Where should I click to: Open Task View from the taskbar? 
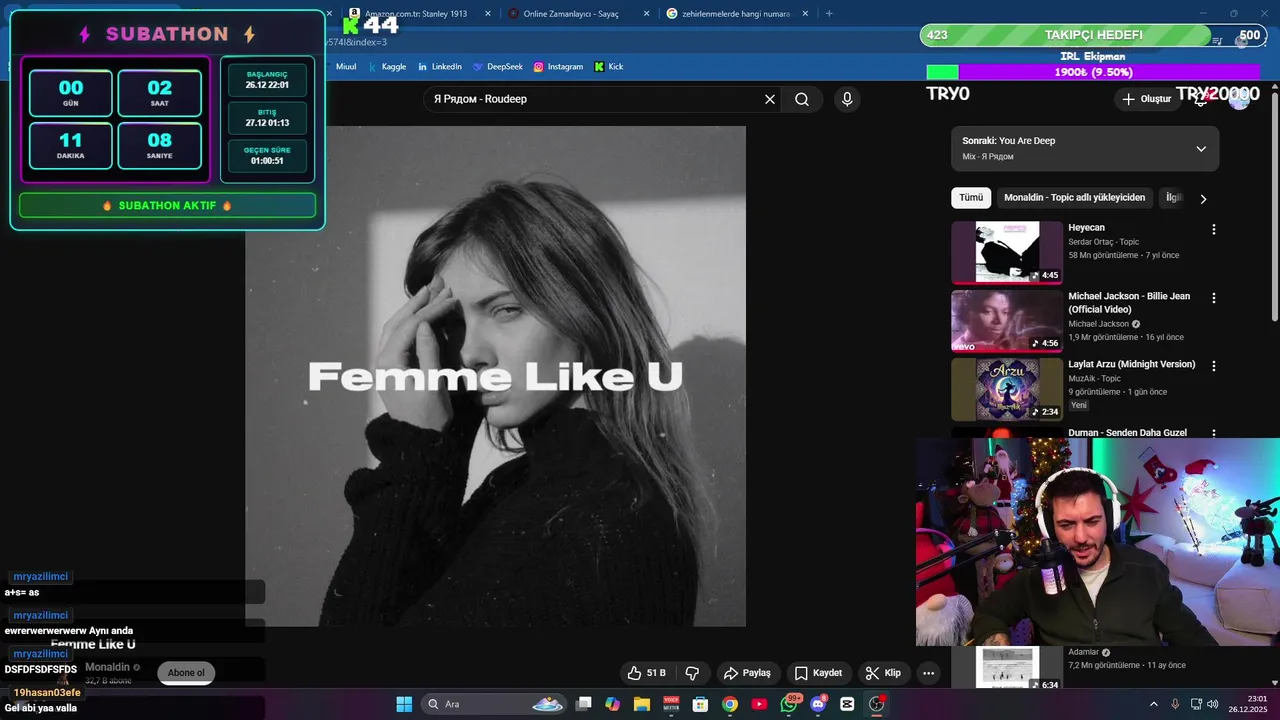(584, 704)
